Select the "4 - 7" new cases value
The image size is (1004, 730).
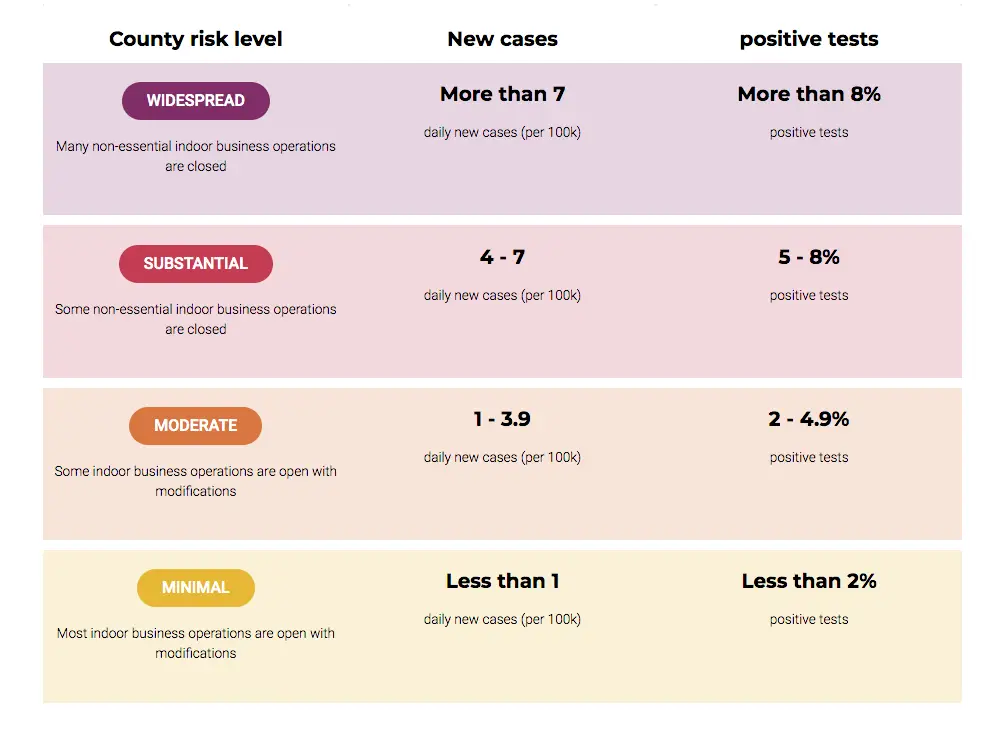click(x=502, y=257)
